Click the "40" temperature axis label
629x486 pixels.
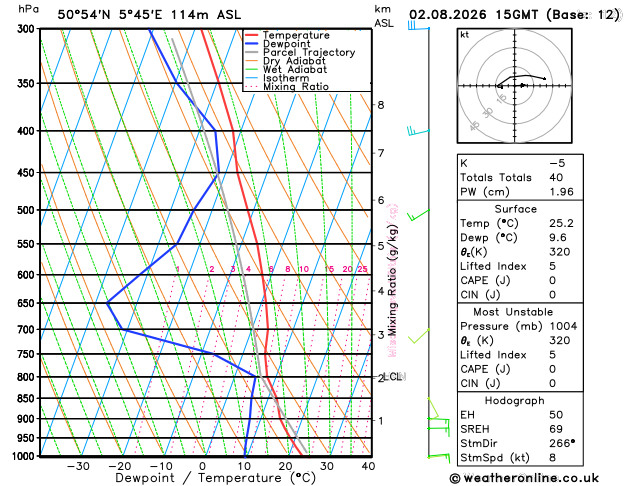point(368,467)
